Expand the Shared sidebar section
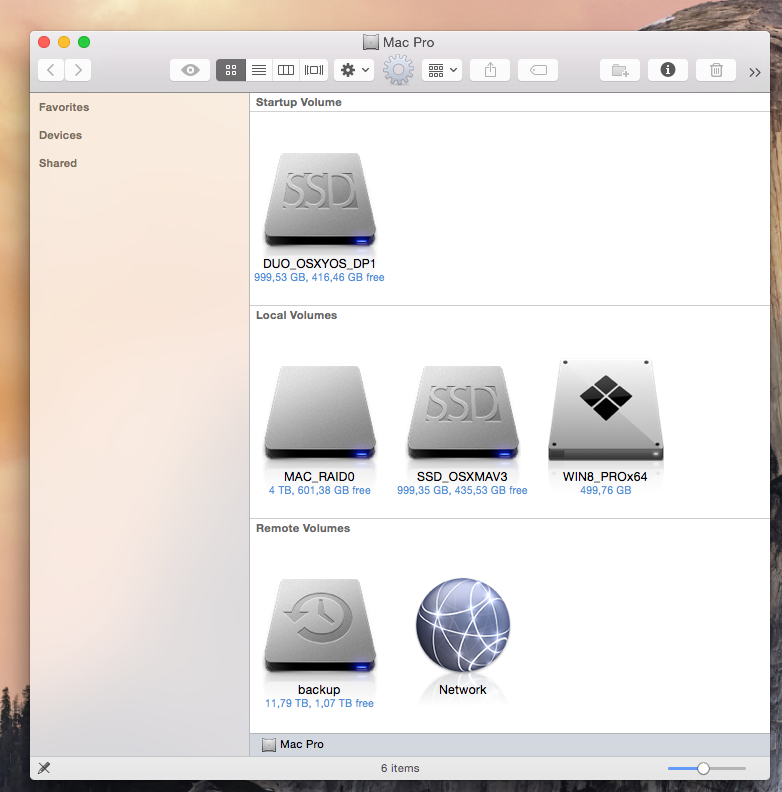 click(58, 163)
